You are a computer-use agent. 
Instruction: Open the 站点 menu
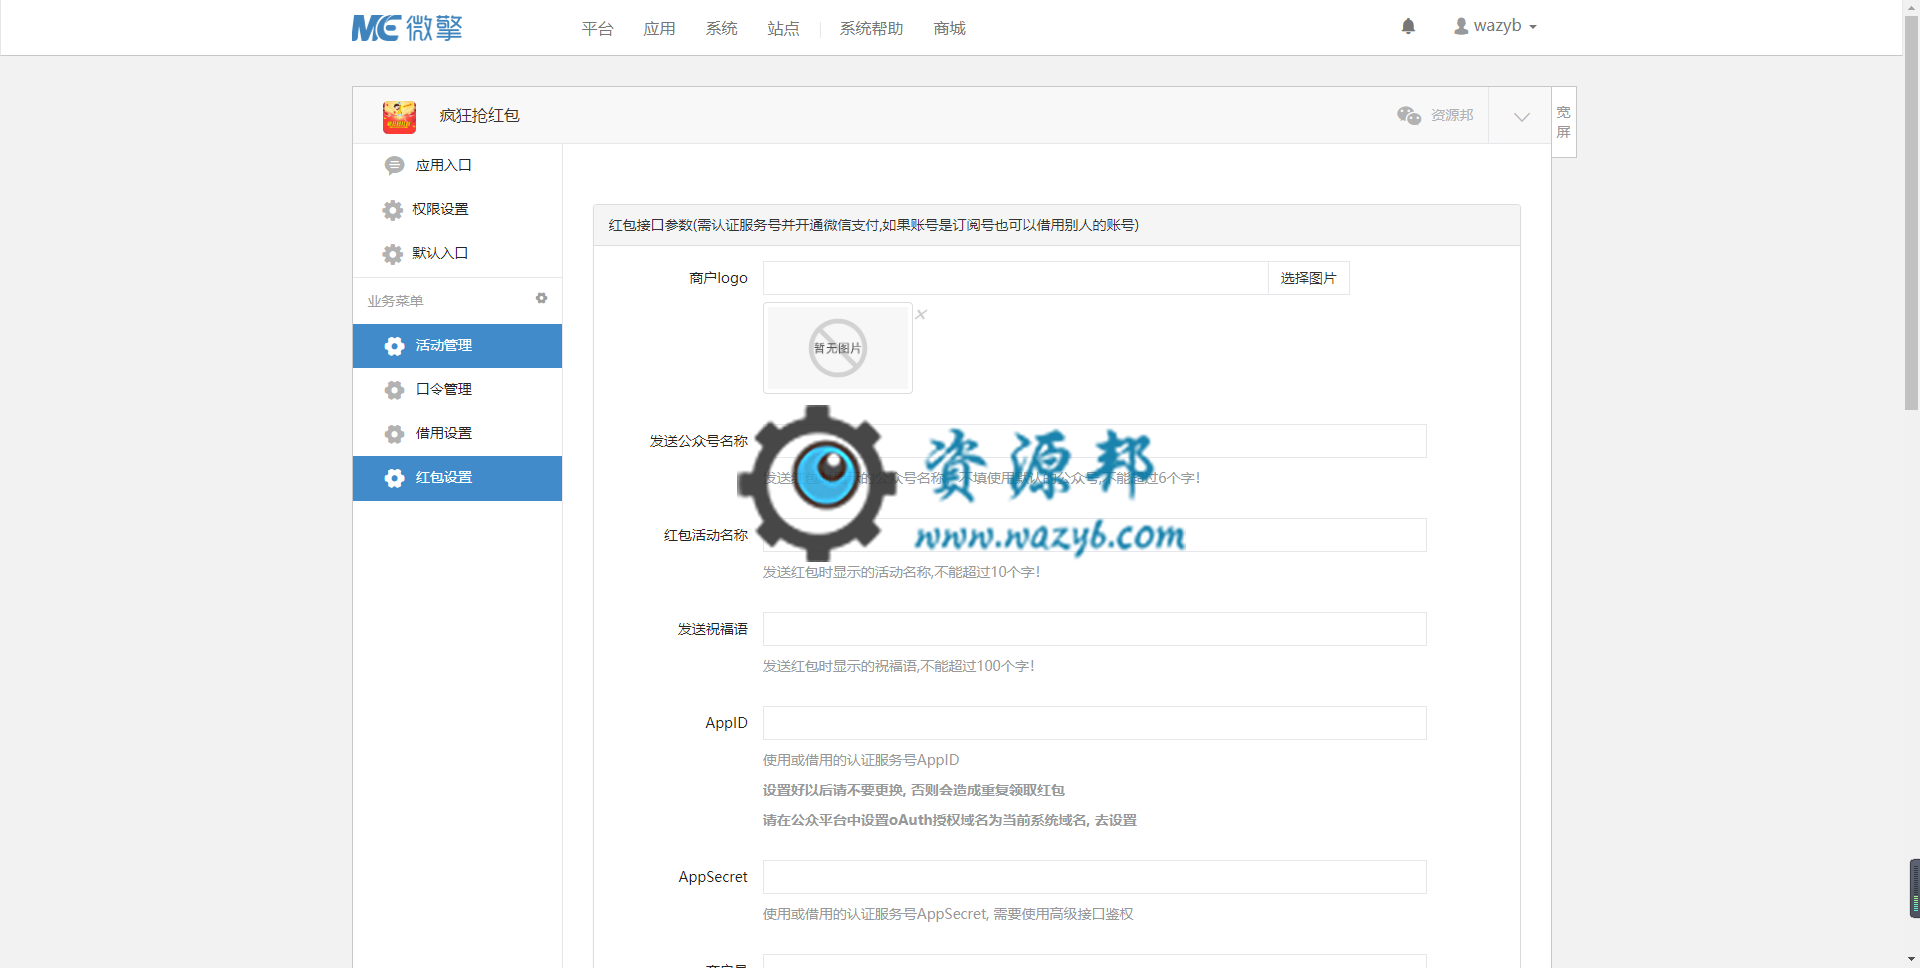784,29
